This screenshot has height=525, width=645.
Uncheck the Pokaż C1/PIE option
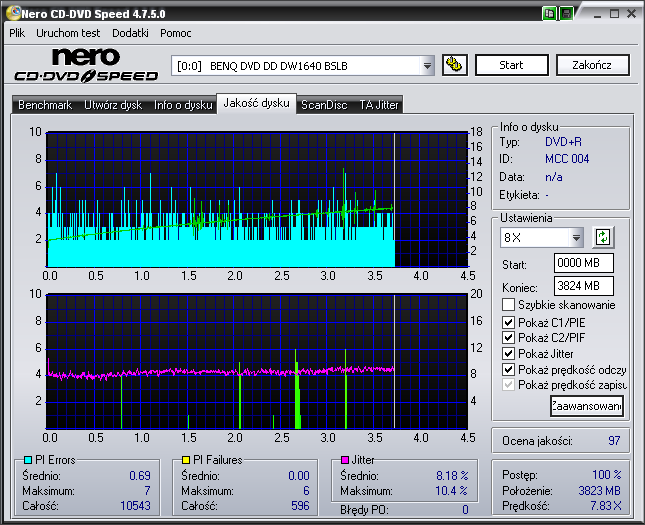pyautogui.click(x=509, y=322)
